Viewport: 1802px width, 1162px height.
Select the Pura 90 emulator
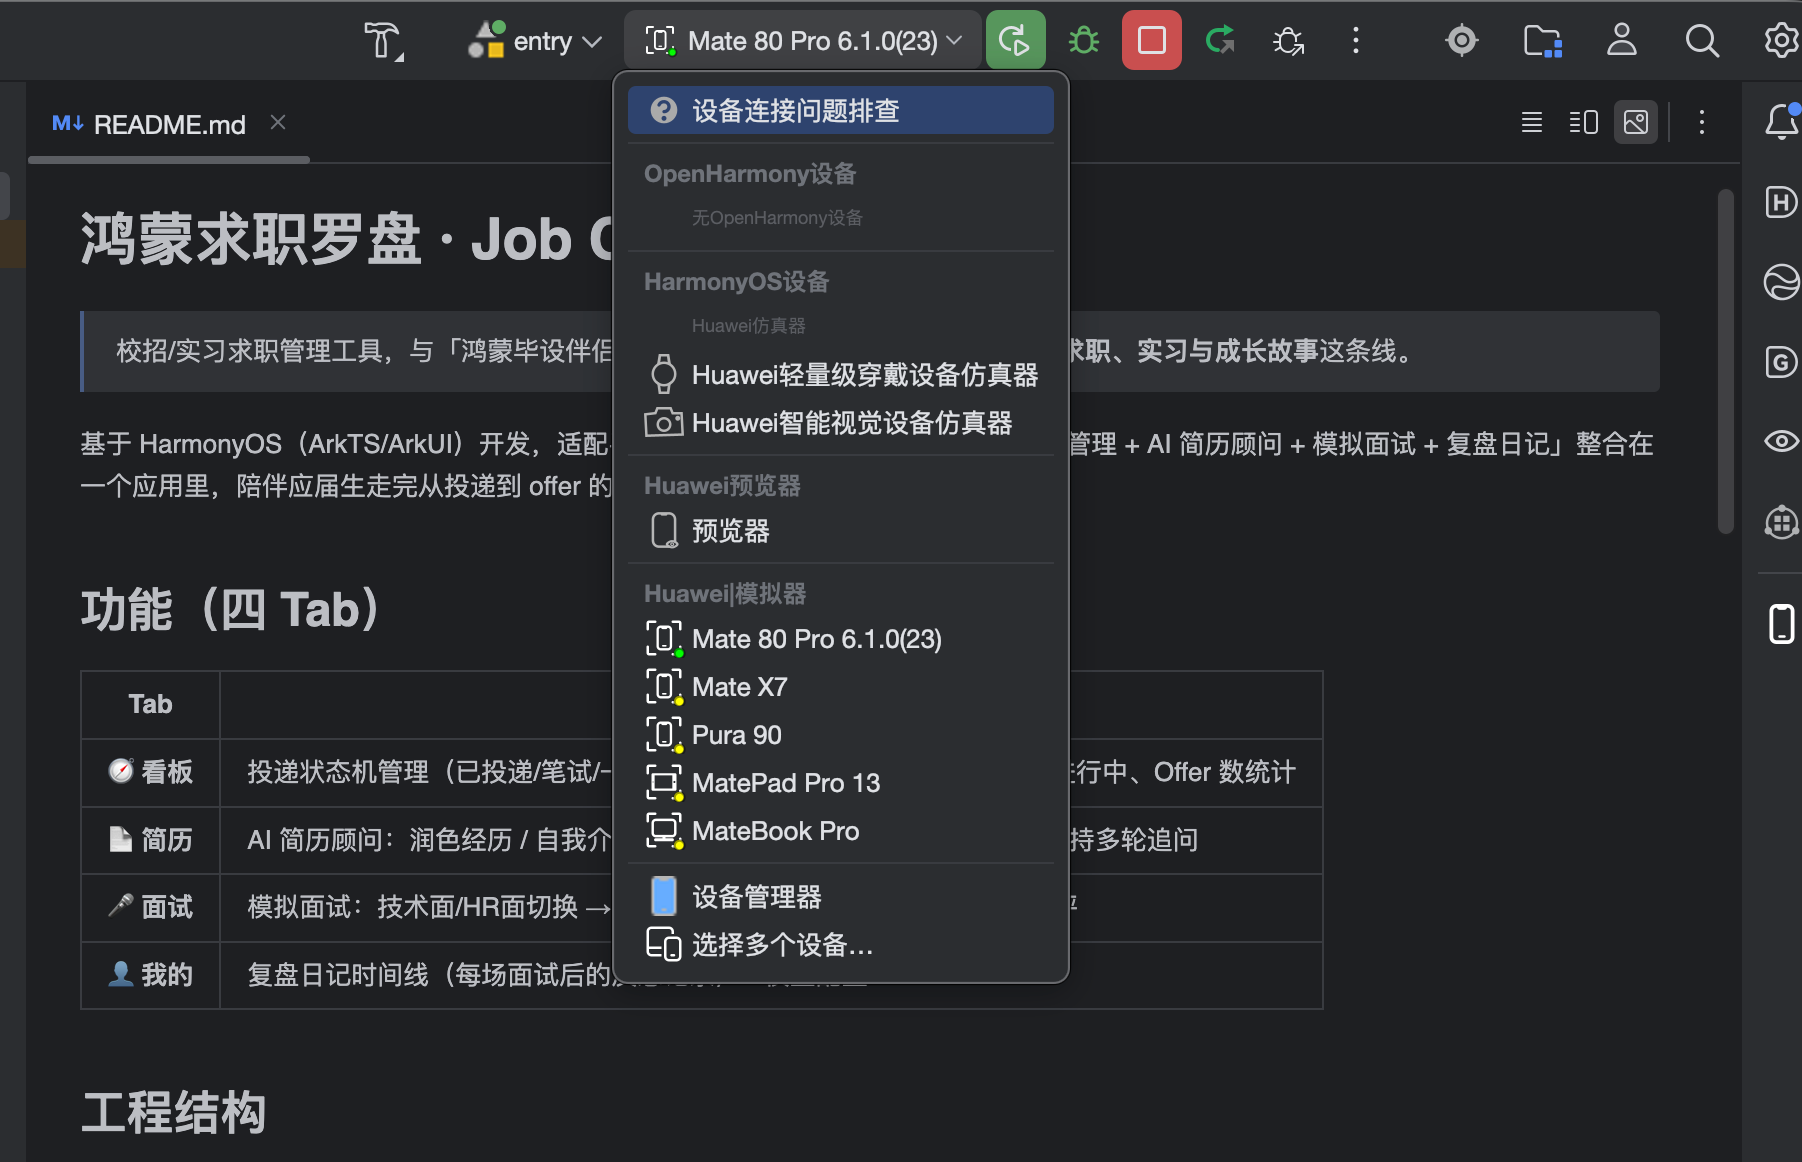pos(841,735)
